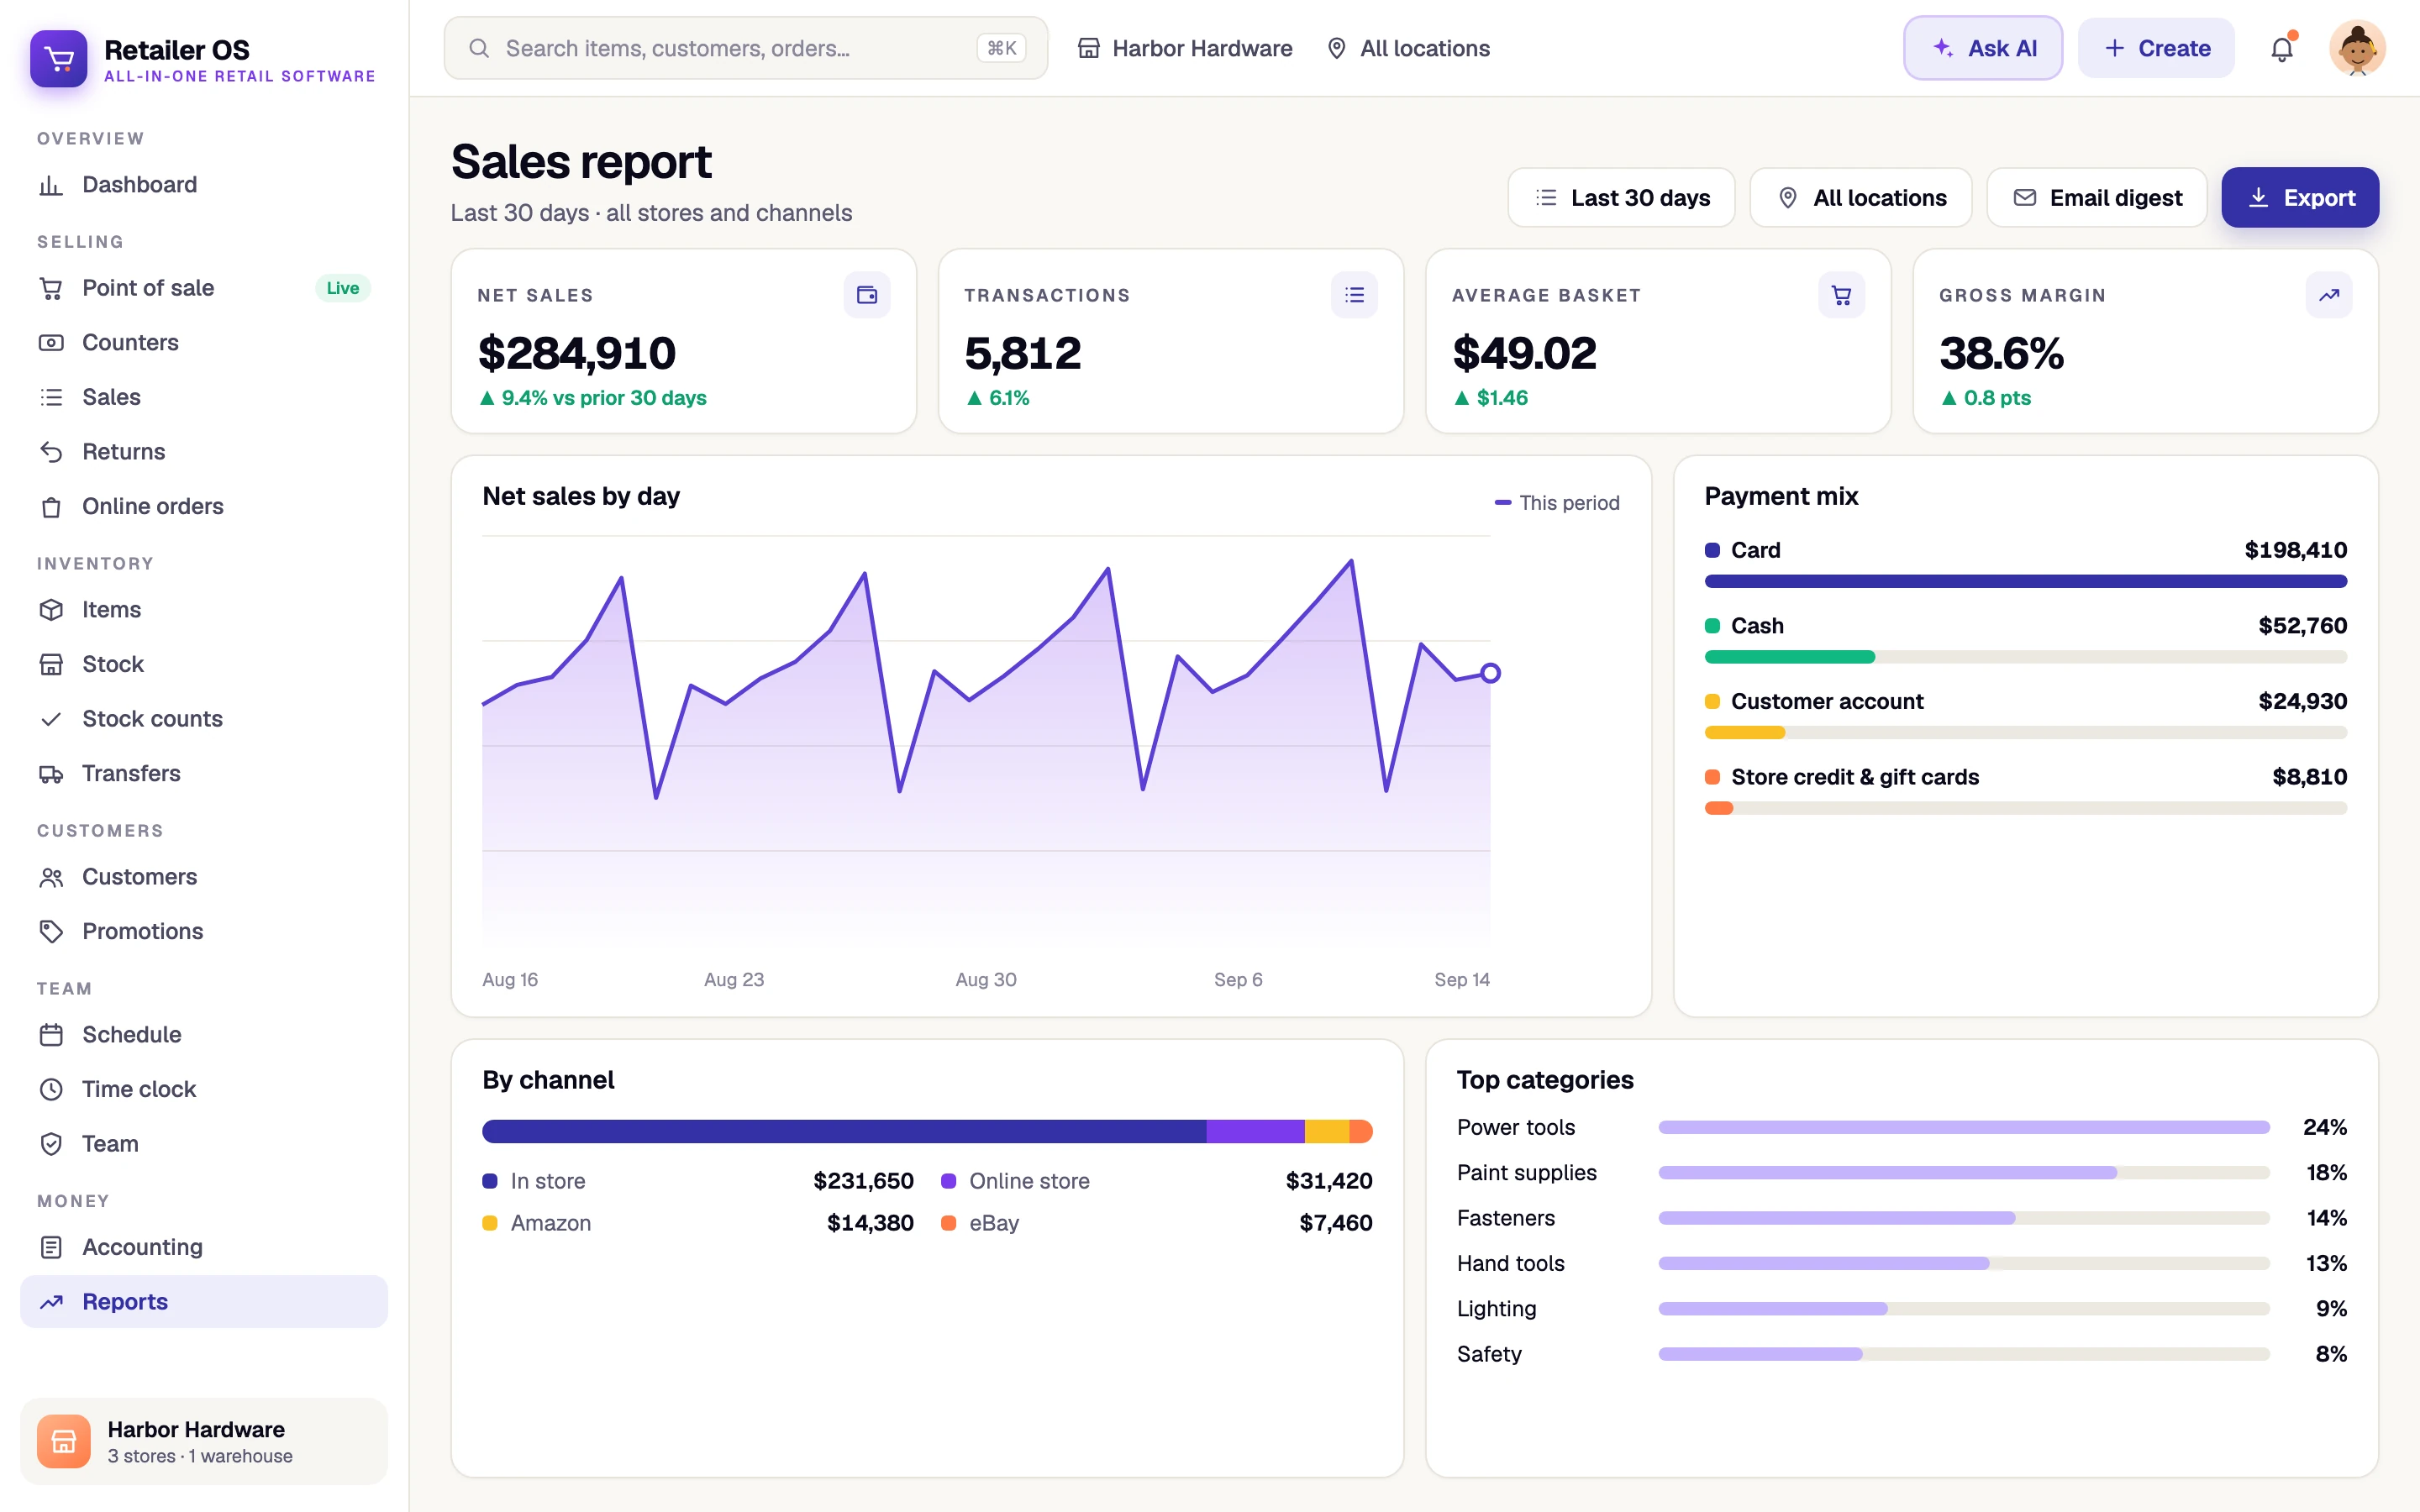Click the Paint supplies category row
The image size is (2420, 1512).
pyautogui.click(x=1901, y=1173)
